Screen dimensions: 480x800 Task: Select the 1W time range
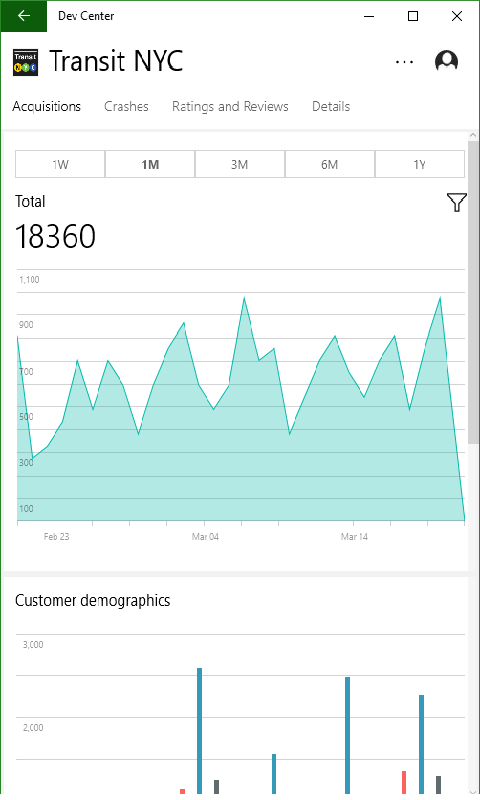pyautogui.click(x=60, y=164)
